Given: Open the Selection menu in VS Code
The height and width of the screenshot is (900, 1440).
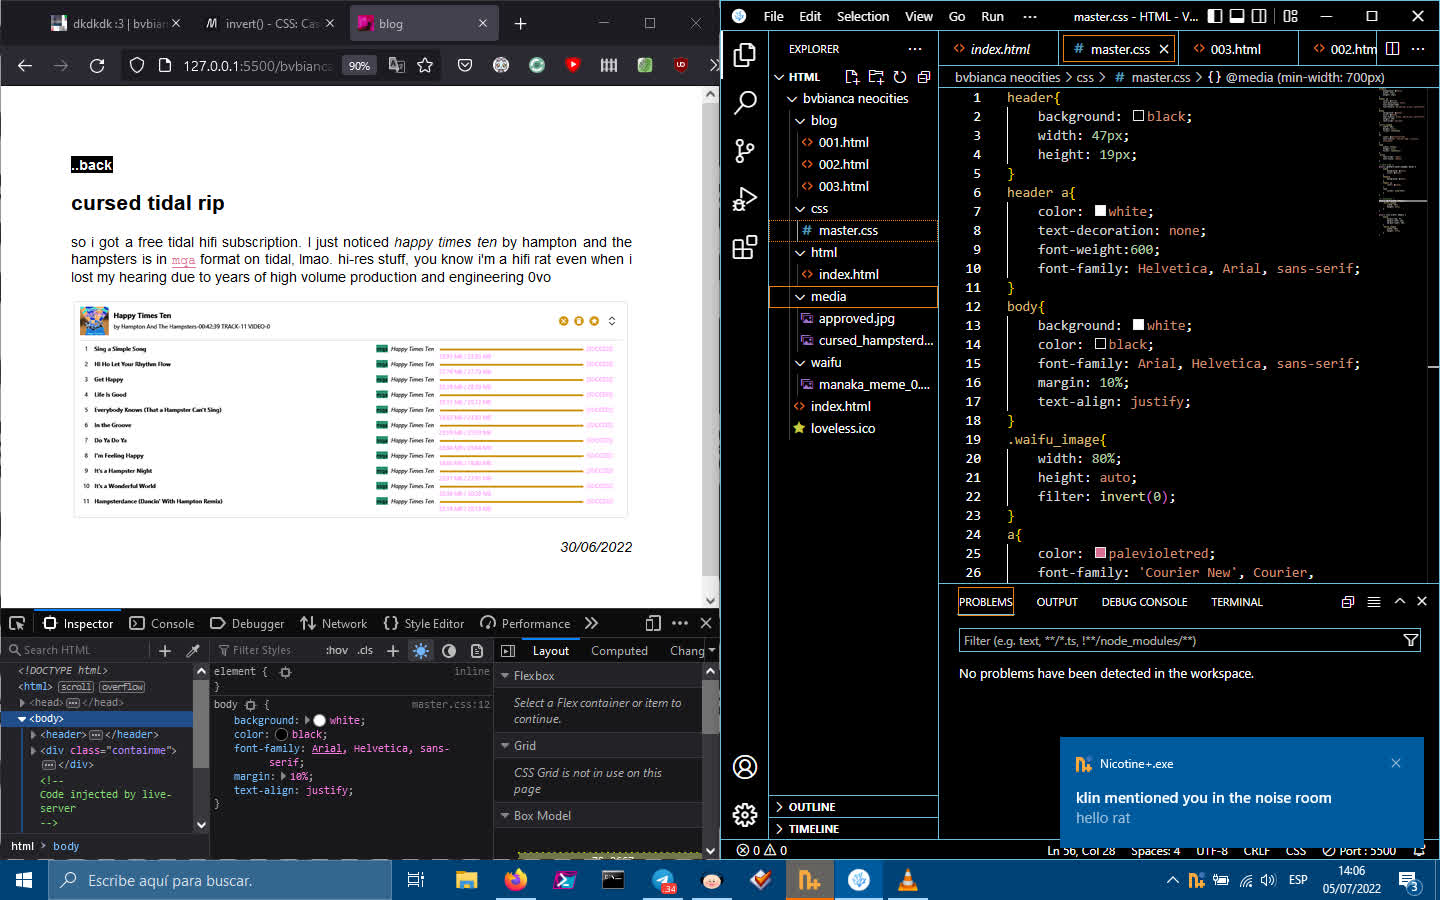Looking at the screenshot, I should [x=862, y=16].
